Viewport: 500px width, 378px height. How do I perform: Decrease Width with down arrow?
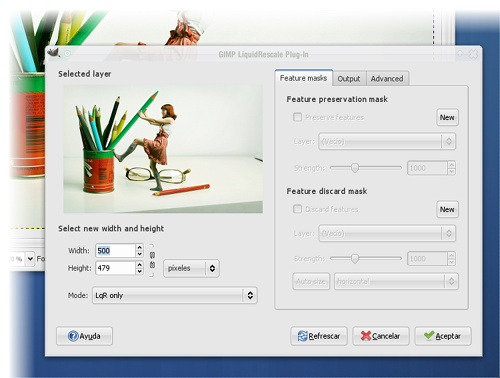point(140,254)
